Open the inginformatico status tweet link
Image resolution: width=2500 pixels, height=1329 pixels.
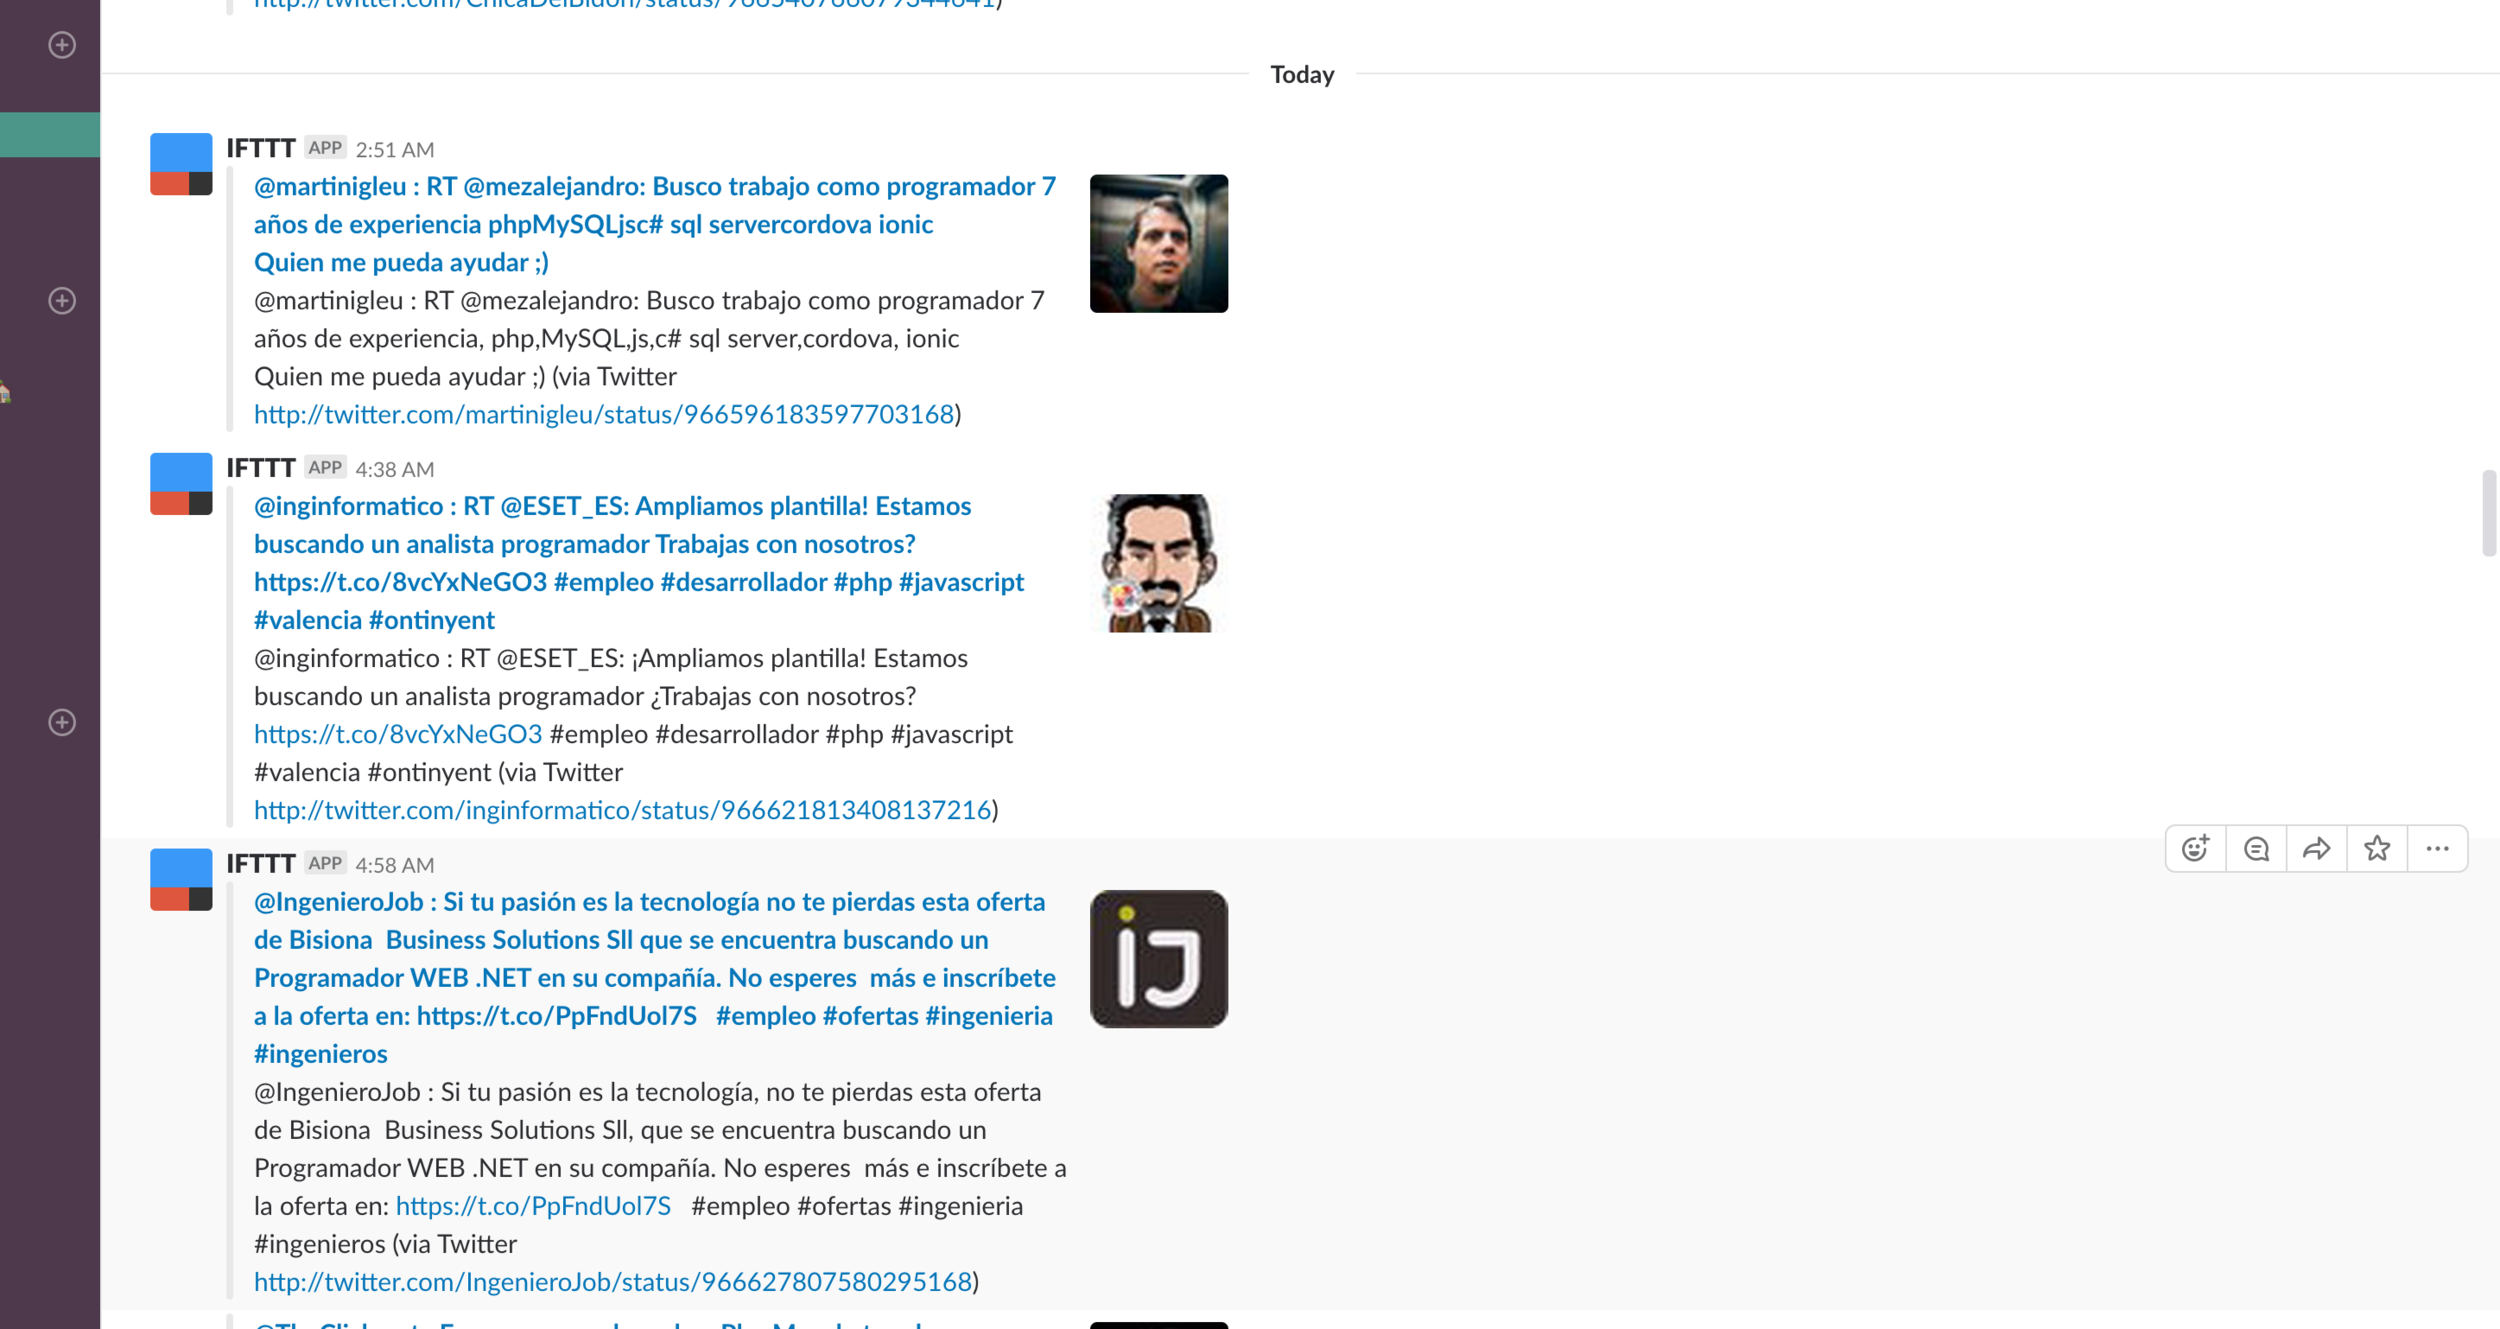pyautogui.click(x=621, y=810)
